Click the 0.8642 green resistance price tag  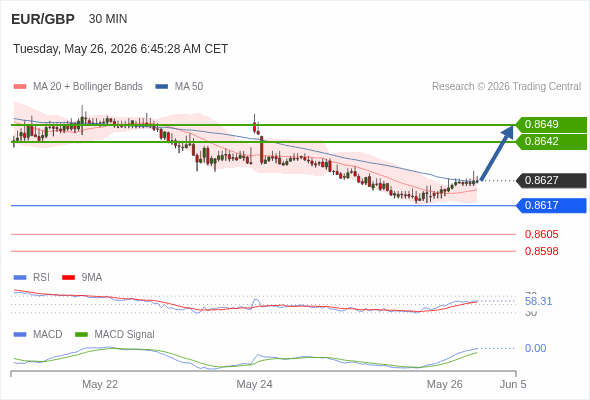(x=551, y=142)
